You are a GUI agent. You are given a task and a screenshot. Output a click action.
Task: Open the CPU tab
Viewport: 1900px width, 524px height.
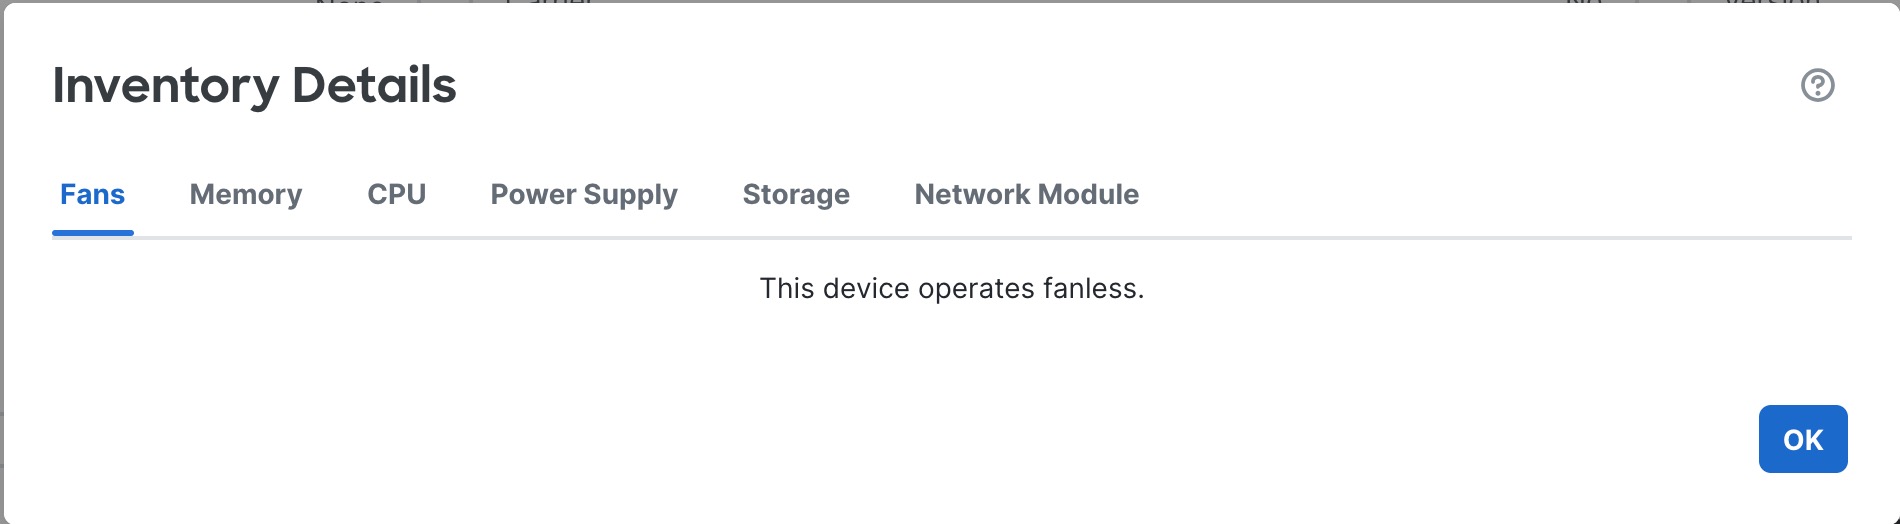point(396,194)
